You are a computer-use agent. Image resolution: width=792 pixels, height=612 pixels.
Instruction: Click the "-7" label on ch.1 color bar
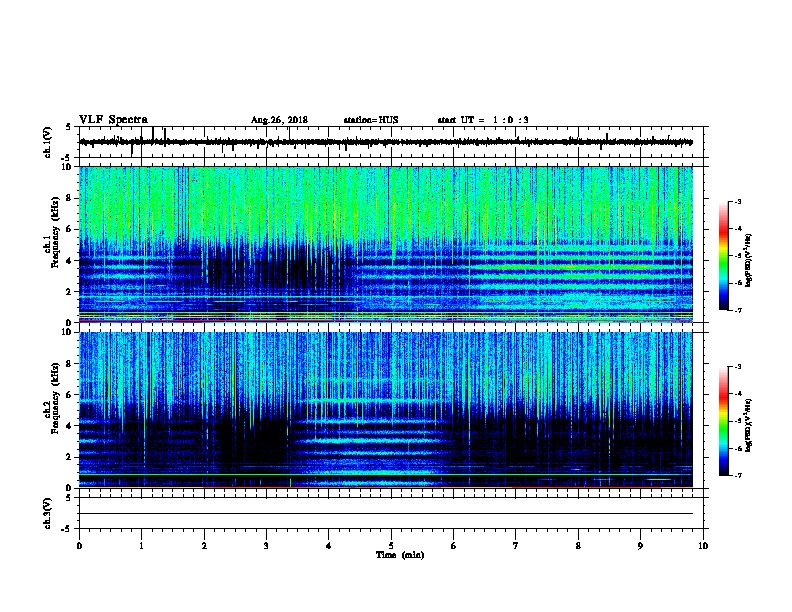(737, 310)
